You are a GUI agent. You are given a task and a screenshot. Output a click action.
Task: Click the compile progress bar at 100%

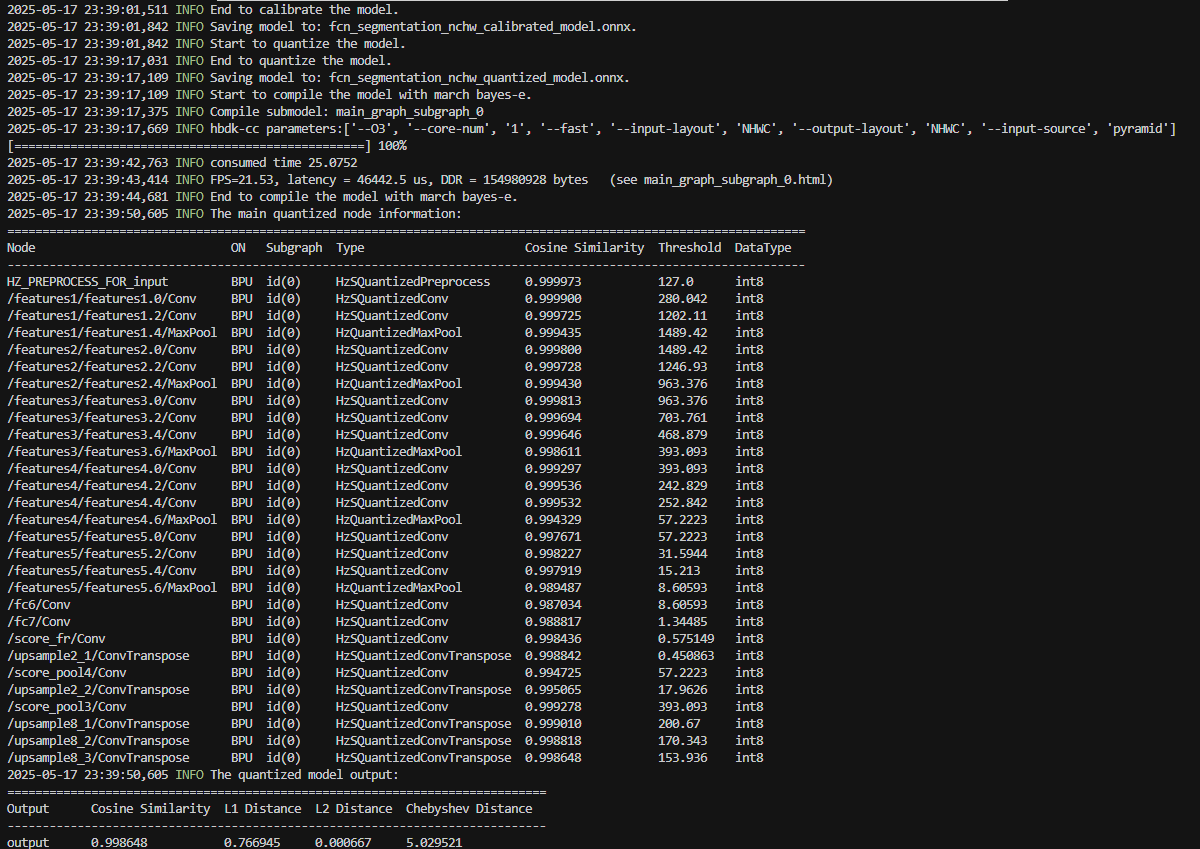190,146
